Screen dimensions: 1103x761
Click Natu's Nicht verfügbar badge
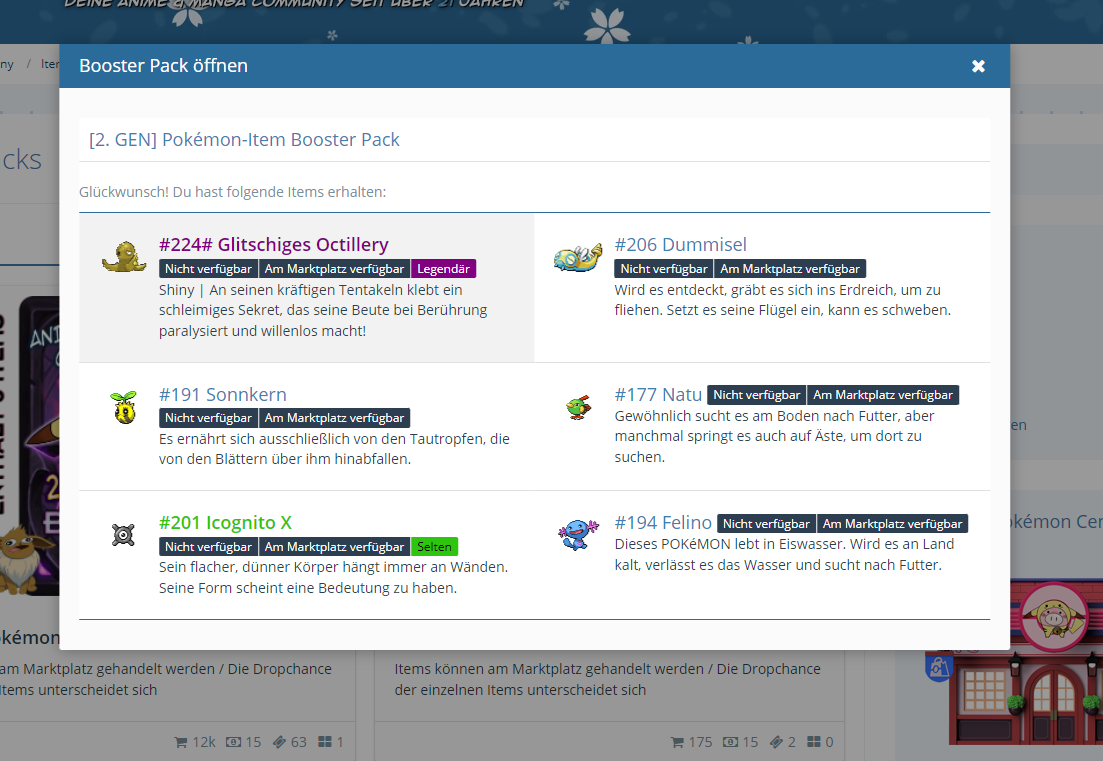[756, 395]
